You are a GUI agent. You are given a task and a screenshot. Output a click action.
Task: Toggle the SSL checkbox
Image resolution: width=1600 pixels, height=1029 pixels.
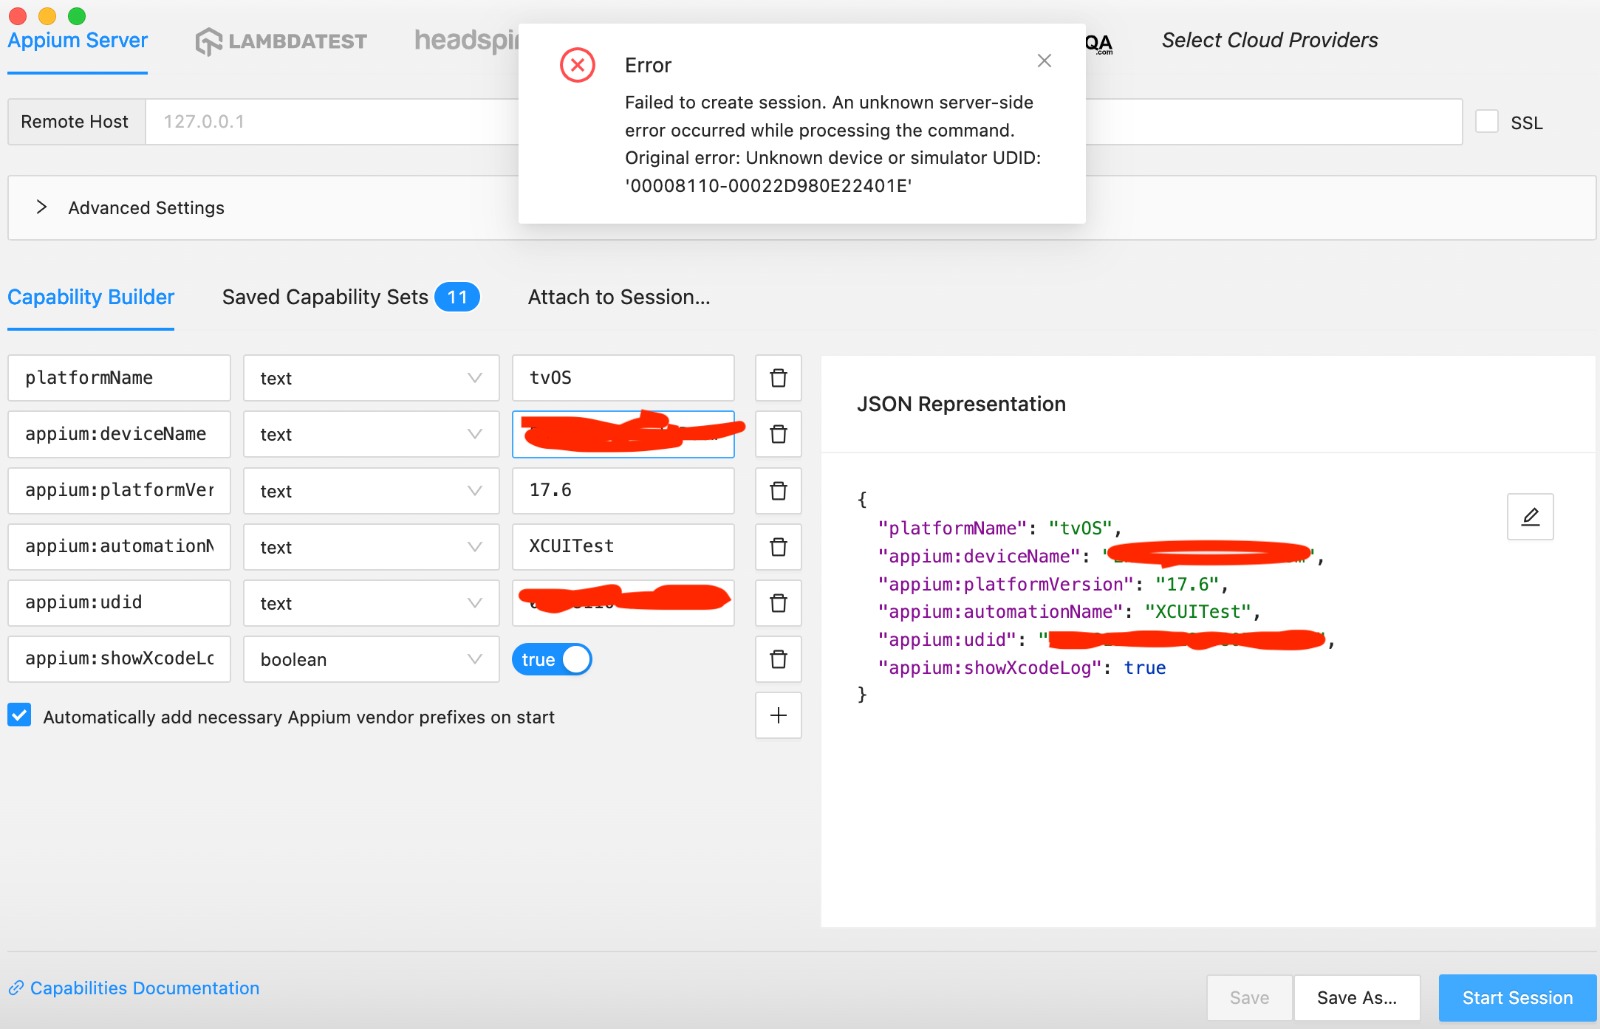[x=1487, y=122]
